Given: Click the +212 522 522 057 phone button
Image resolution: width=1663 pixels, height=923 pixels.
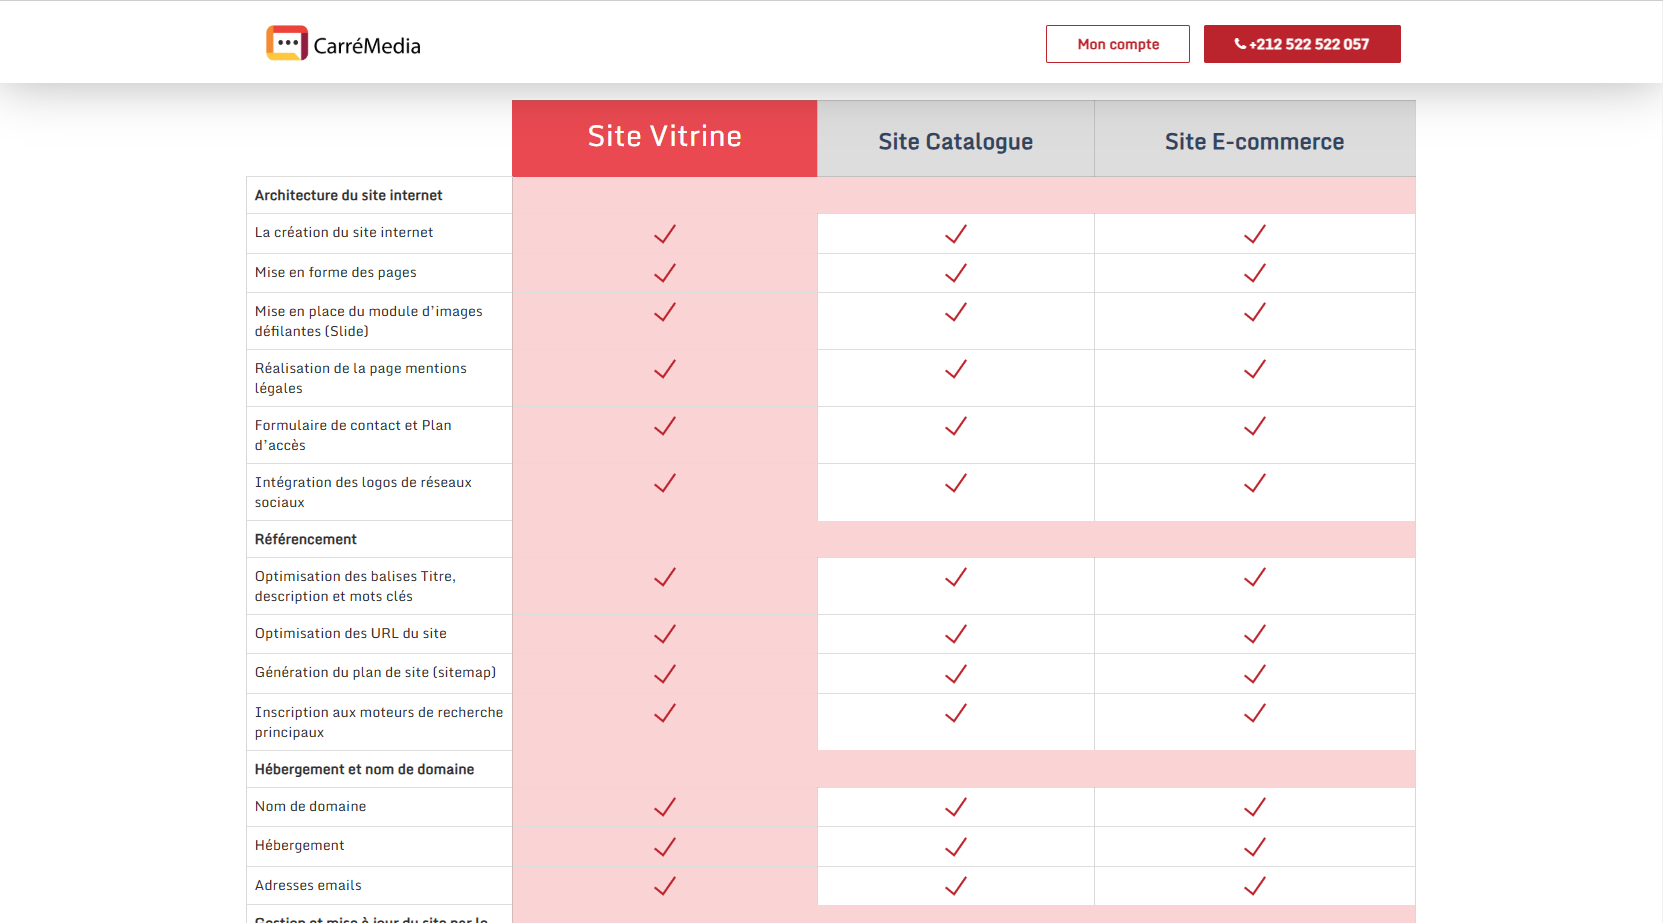Looking at the screenshot, I should [x=1301, y=44].
